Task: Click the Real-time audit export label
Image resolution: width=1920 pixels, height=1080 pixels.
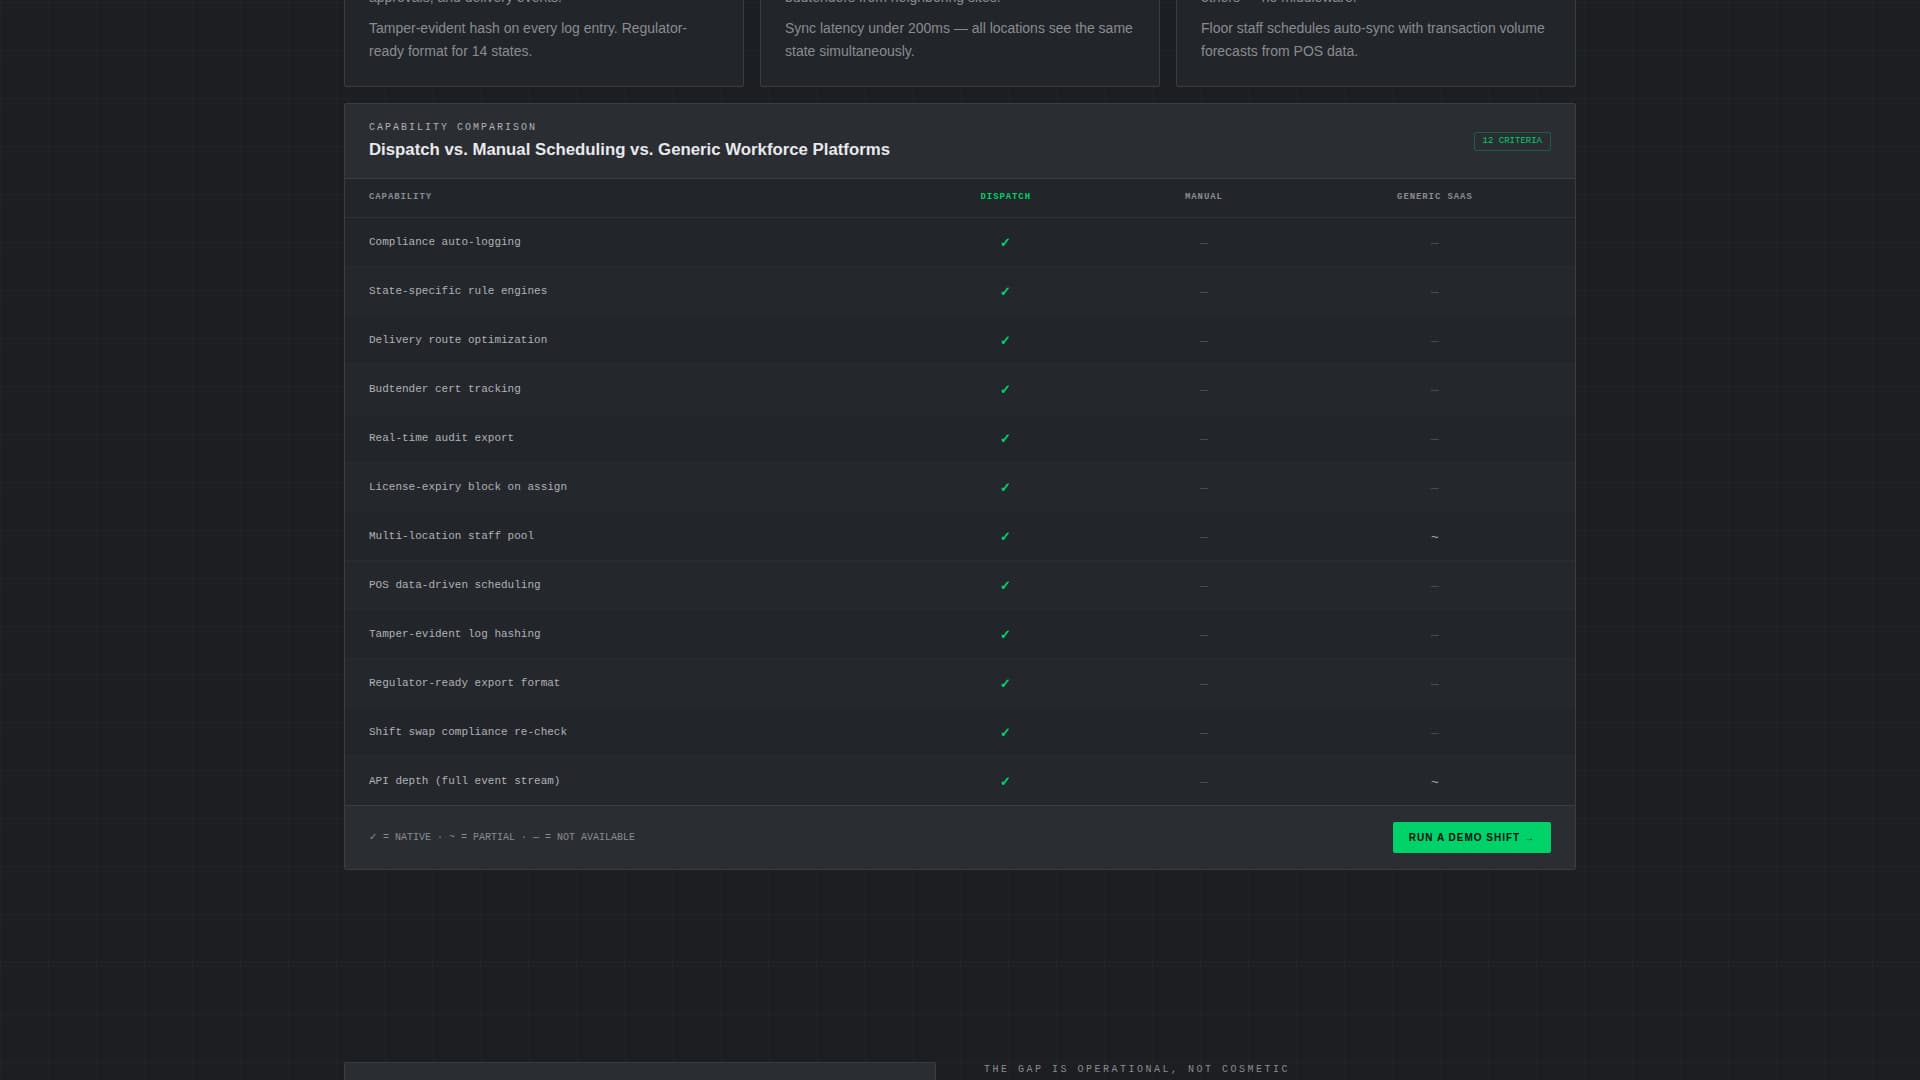Action: pyautogui.click(x=441, y=438)
